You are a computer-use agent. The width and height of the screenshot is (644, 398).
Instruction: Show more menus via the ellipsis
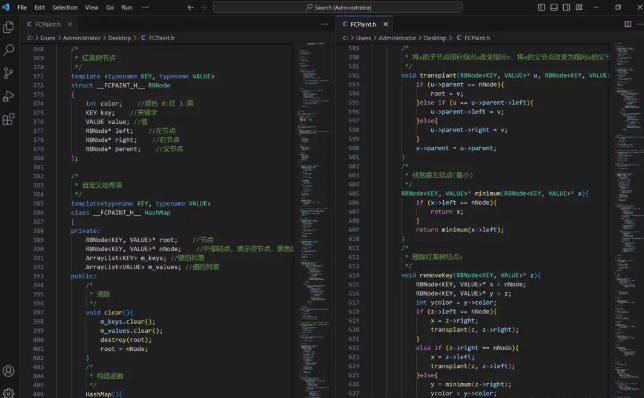pos(145,7)
